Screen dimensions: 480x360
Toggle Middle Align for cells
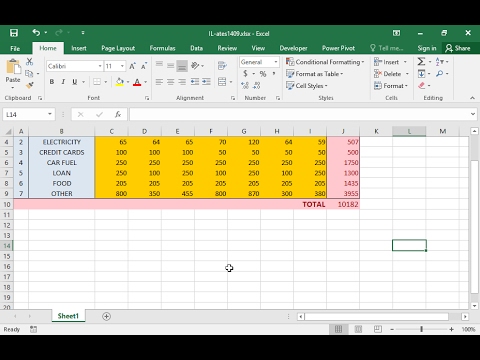(x=170, y=65)
